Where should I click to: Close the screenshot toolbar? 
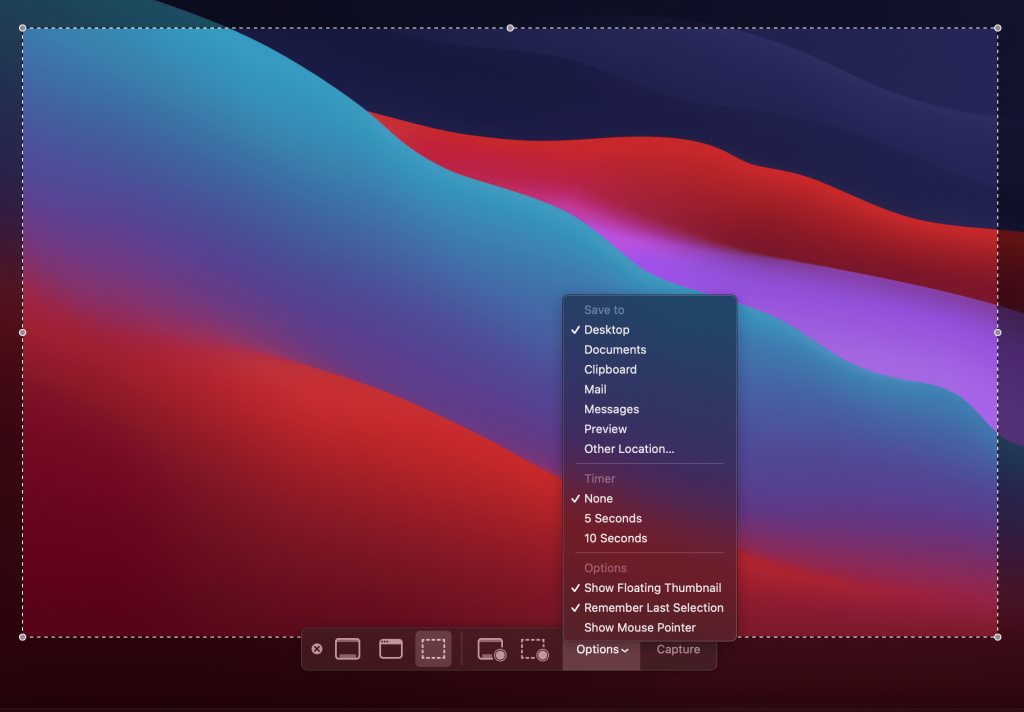pos(317,649)
